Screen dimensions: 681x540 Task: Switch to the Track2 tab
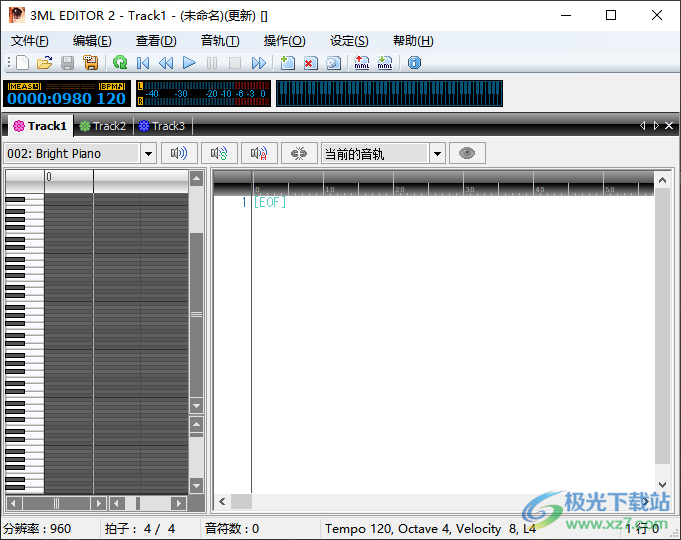pos(103,126)
